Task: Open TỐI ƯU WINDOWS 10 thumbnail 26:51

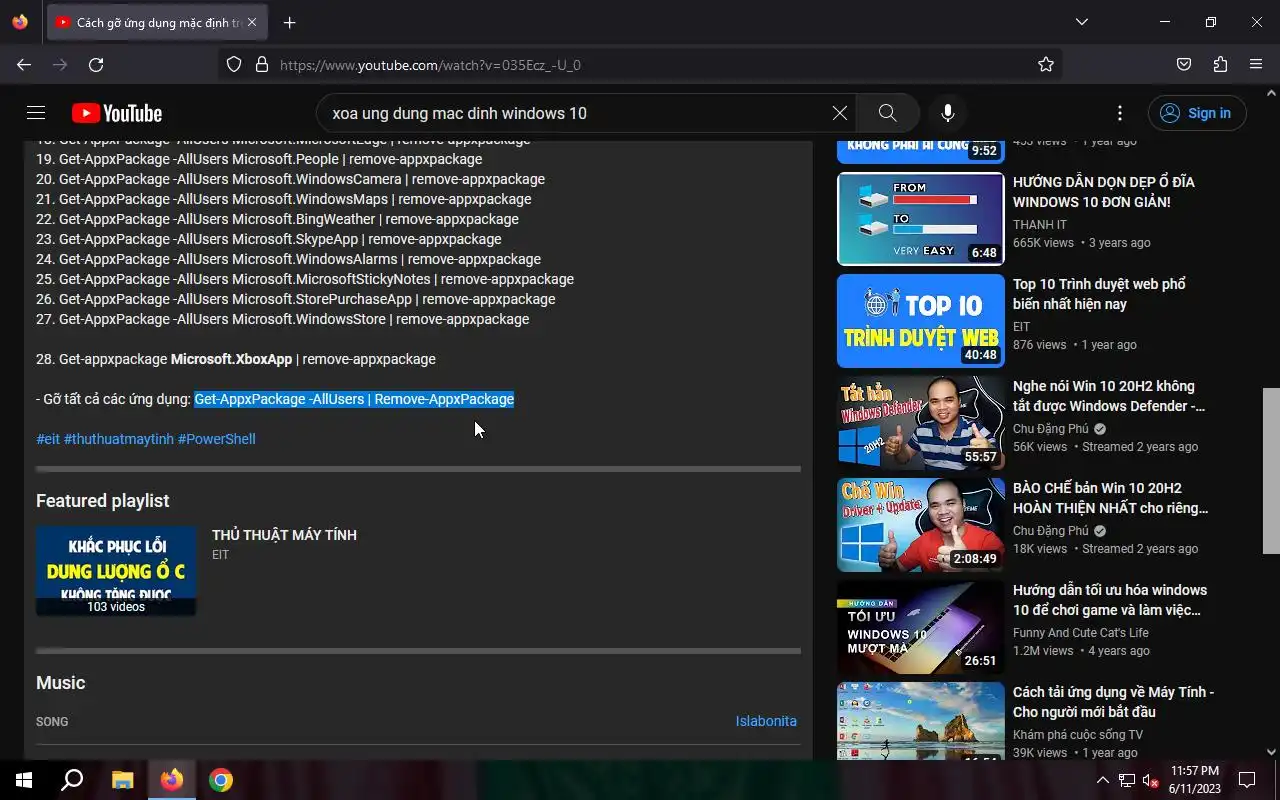Action: (920, 627)
